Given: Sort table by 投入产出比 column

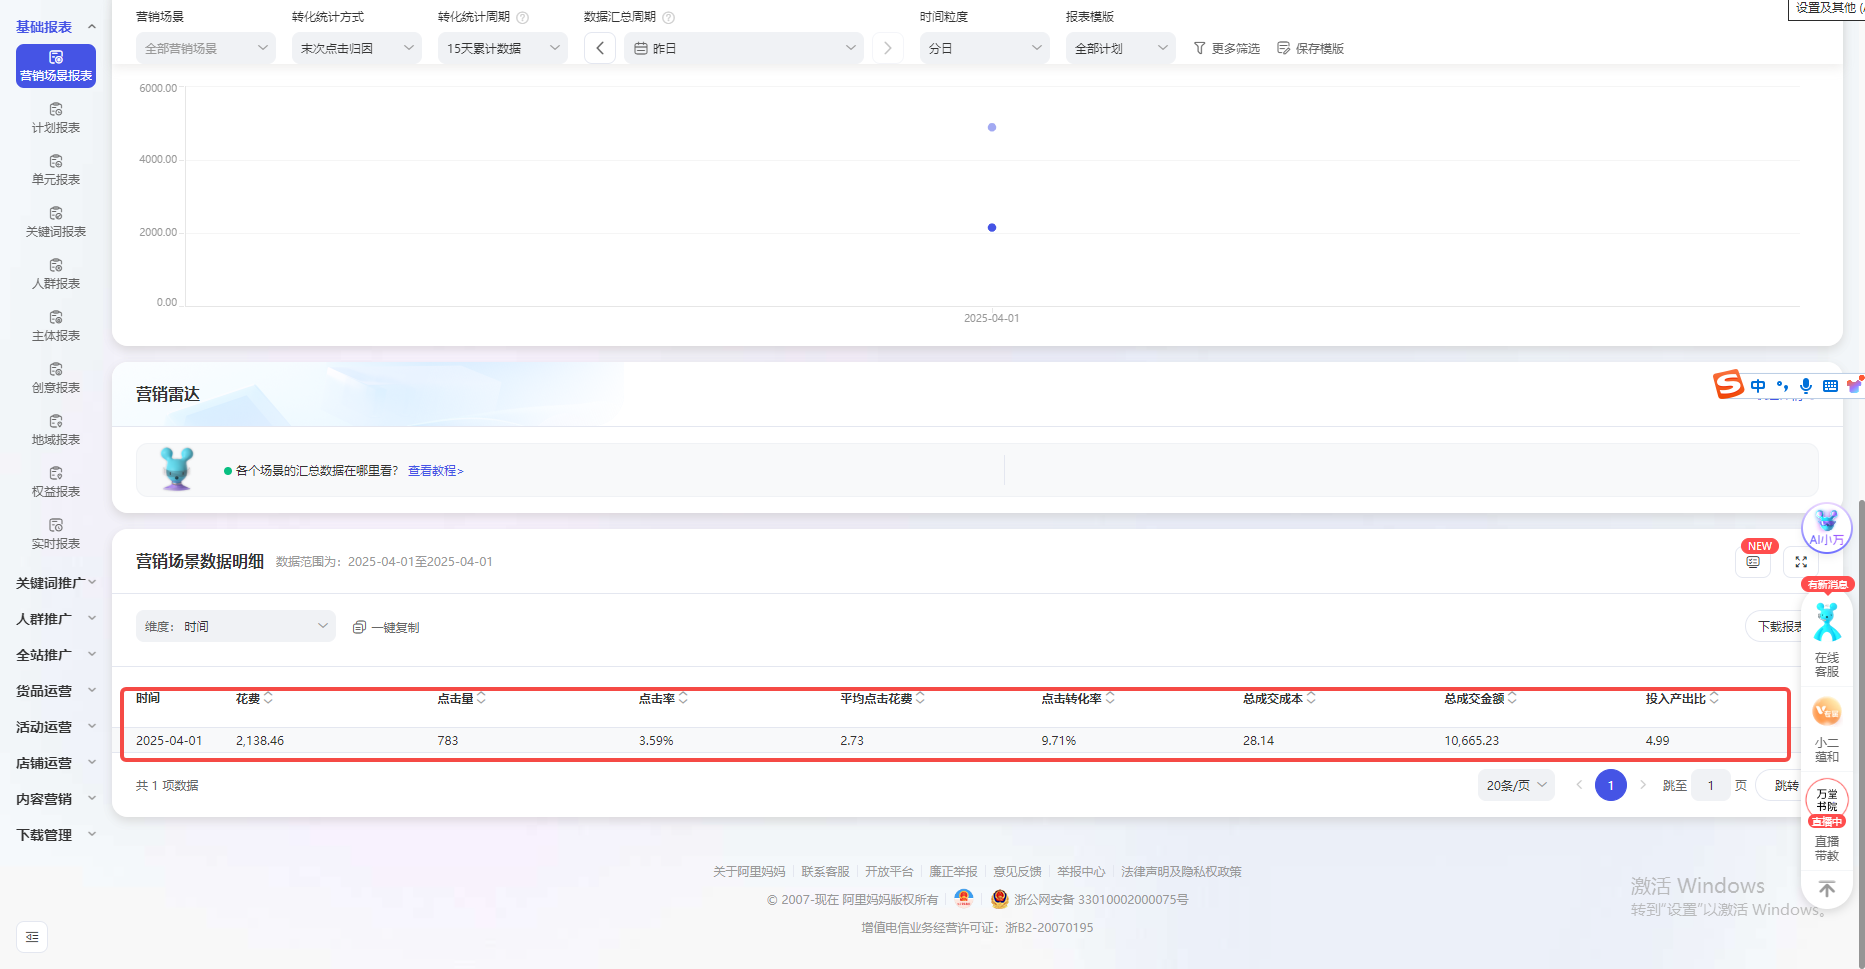Looking at the screenshot, I should coord(1714,699).
